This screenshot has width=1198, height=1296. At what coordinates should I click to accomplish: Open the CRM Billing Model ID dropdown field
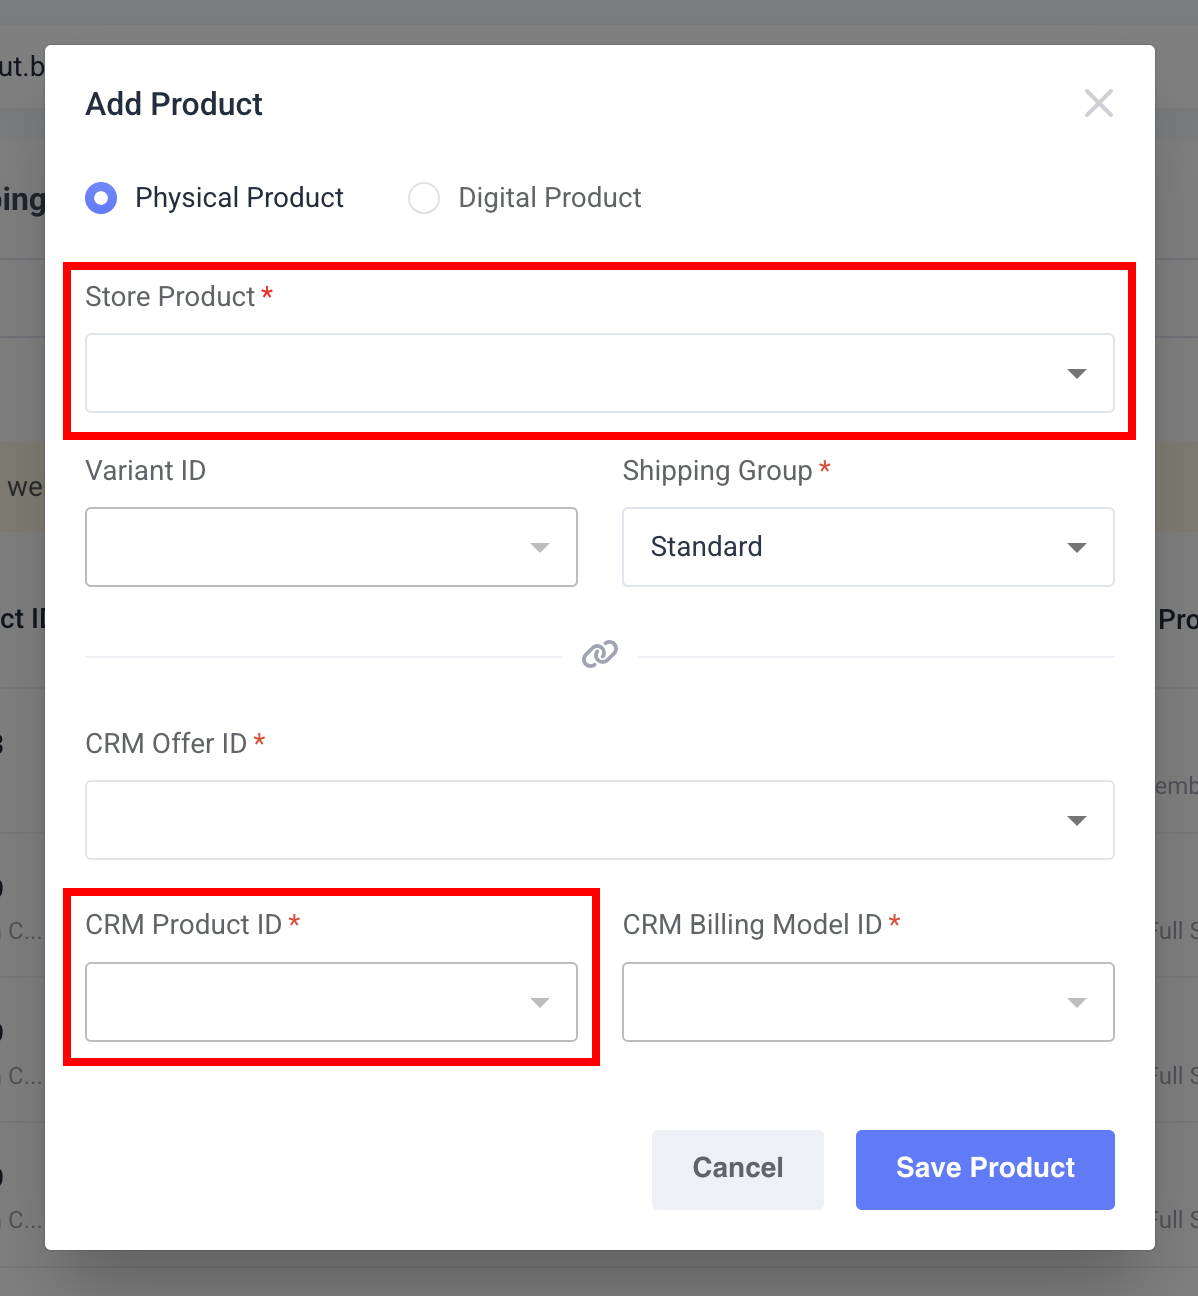pos(868,1002)
